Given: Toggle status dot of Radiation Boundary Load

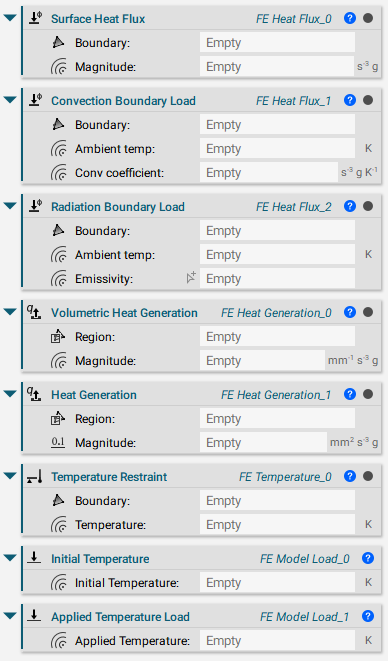Looking at the screenshot, I should (368, 206).
